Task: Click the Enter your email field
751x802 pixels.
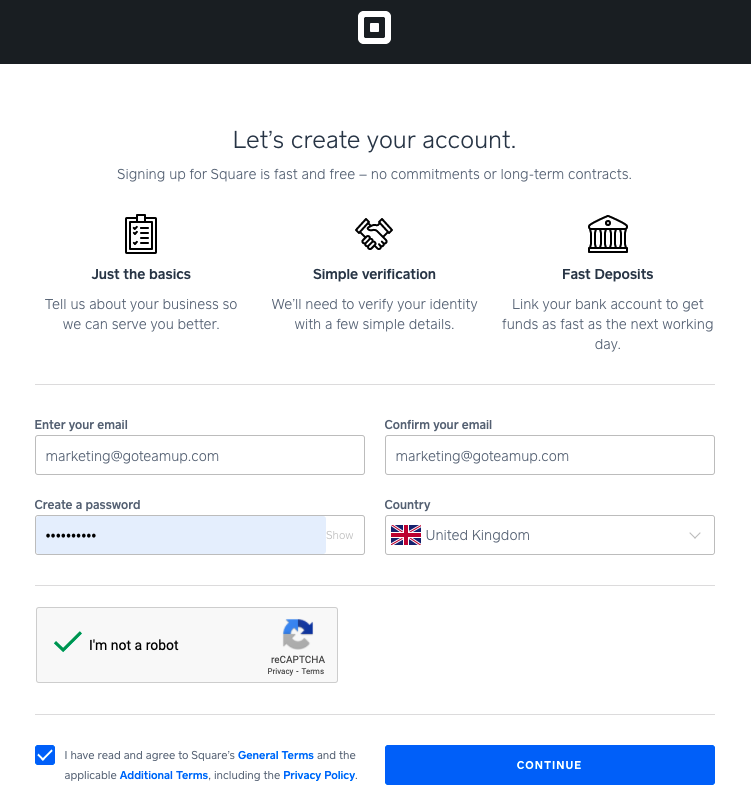Action: pyautogui.click(x=200, y=455)
